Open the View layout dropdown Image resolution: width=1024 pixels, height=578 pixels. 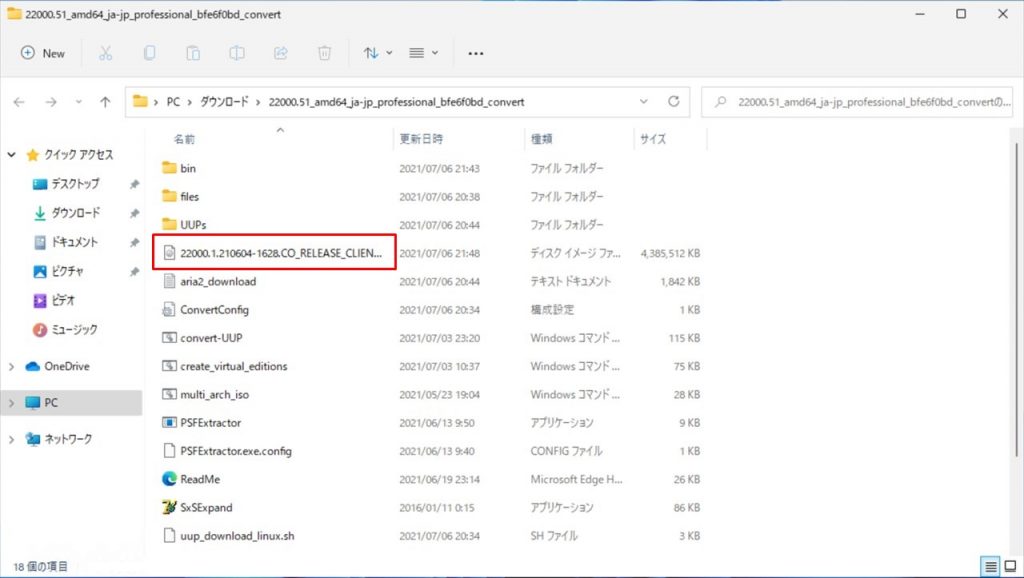(423, 53)
